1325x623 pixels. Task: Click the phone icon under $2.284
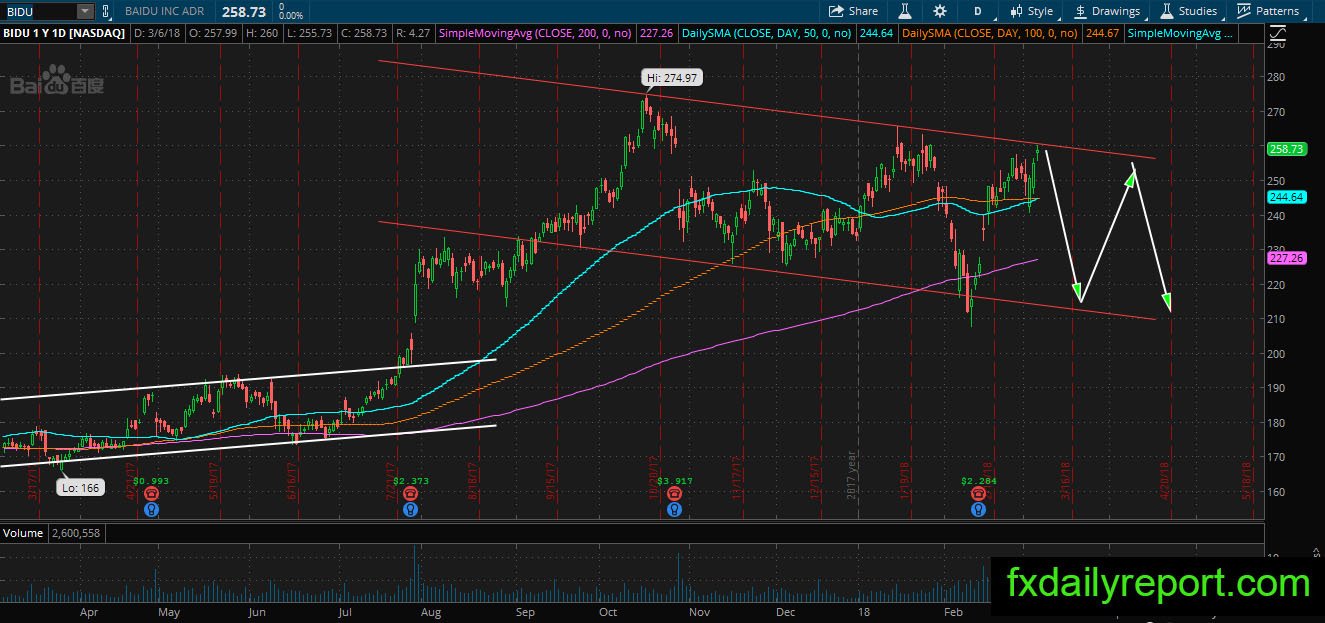point(977,493)
